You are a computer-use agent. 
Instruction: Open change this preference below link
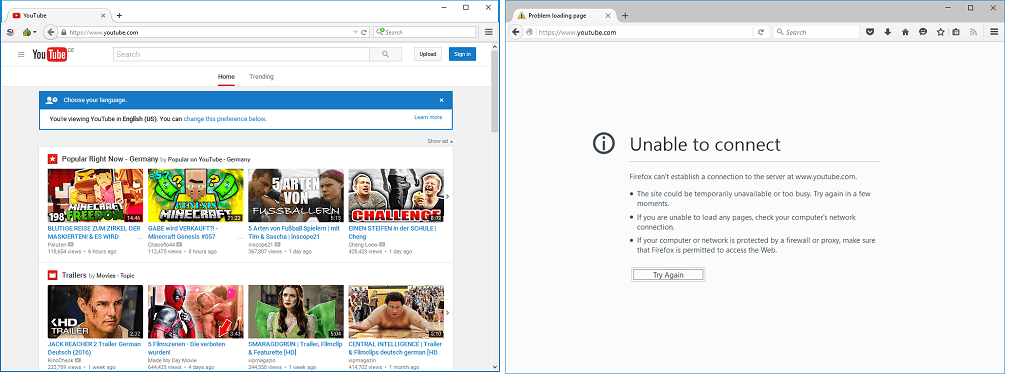[225, 119]
